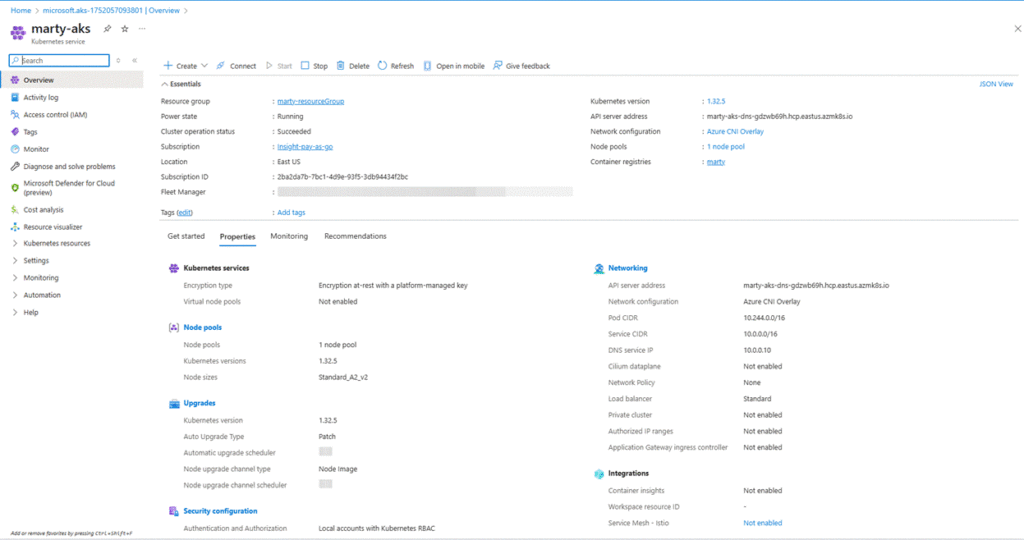Click Connect in the command bar

tap(236, 66)
